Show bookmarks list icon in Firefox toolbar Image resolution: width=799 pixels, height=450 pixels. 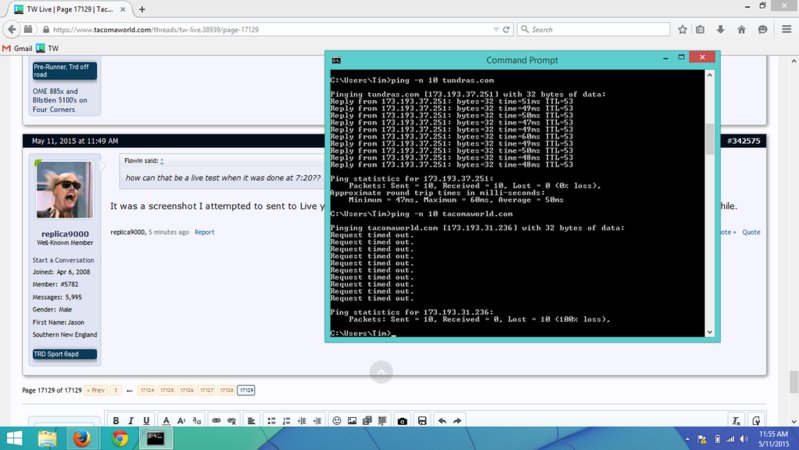pyautogui.click(x=700, y=30)
